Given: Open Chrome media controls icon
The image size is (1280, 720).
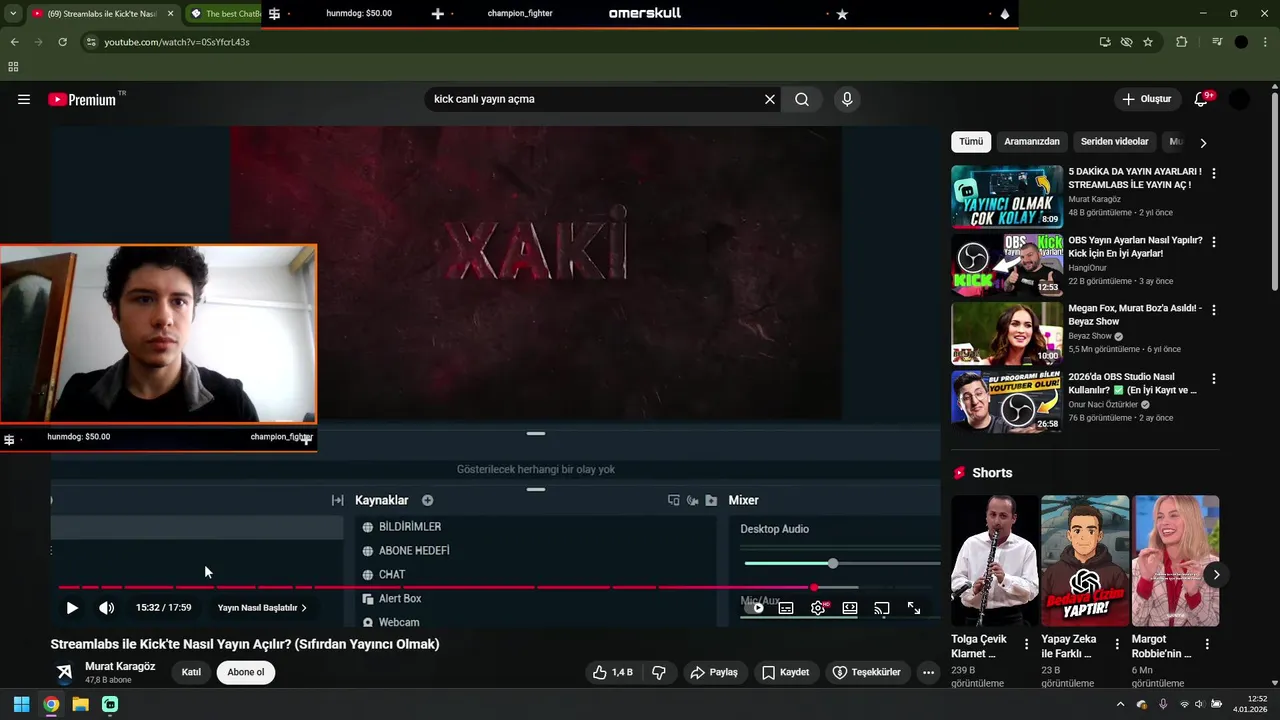Looking at the screenshot, I should 1216,42.
